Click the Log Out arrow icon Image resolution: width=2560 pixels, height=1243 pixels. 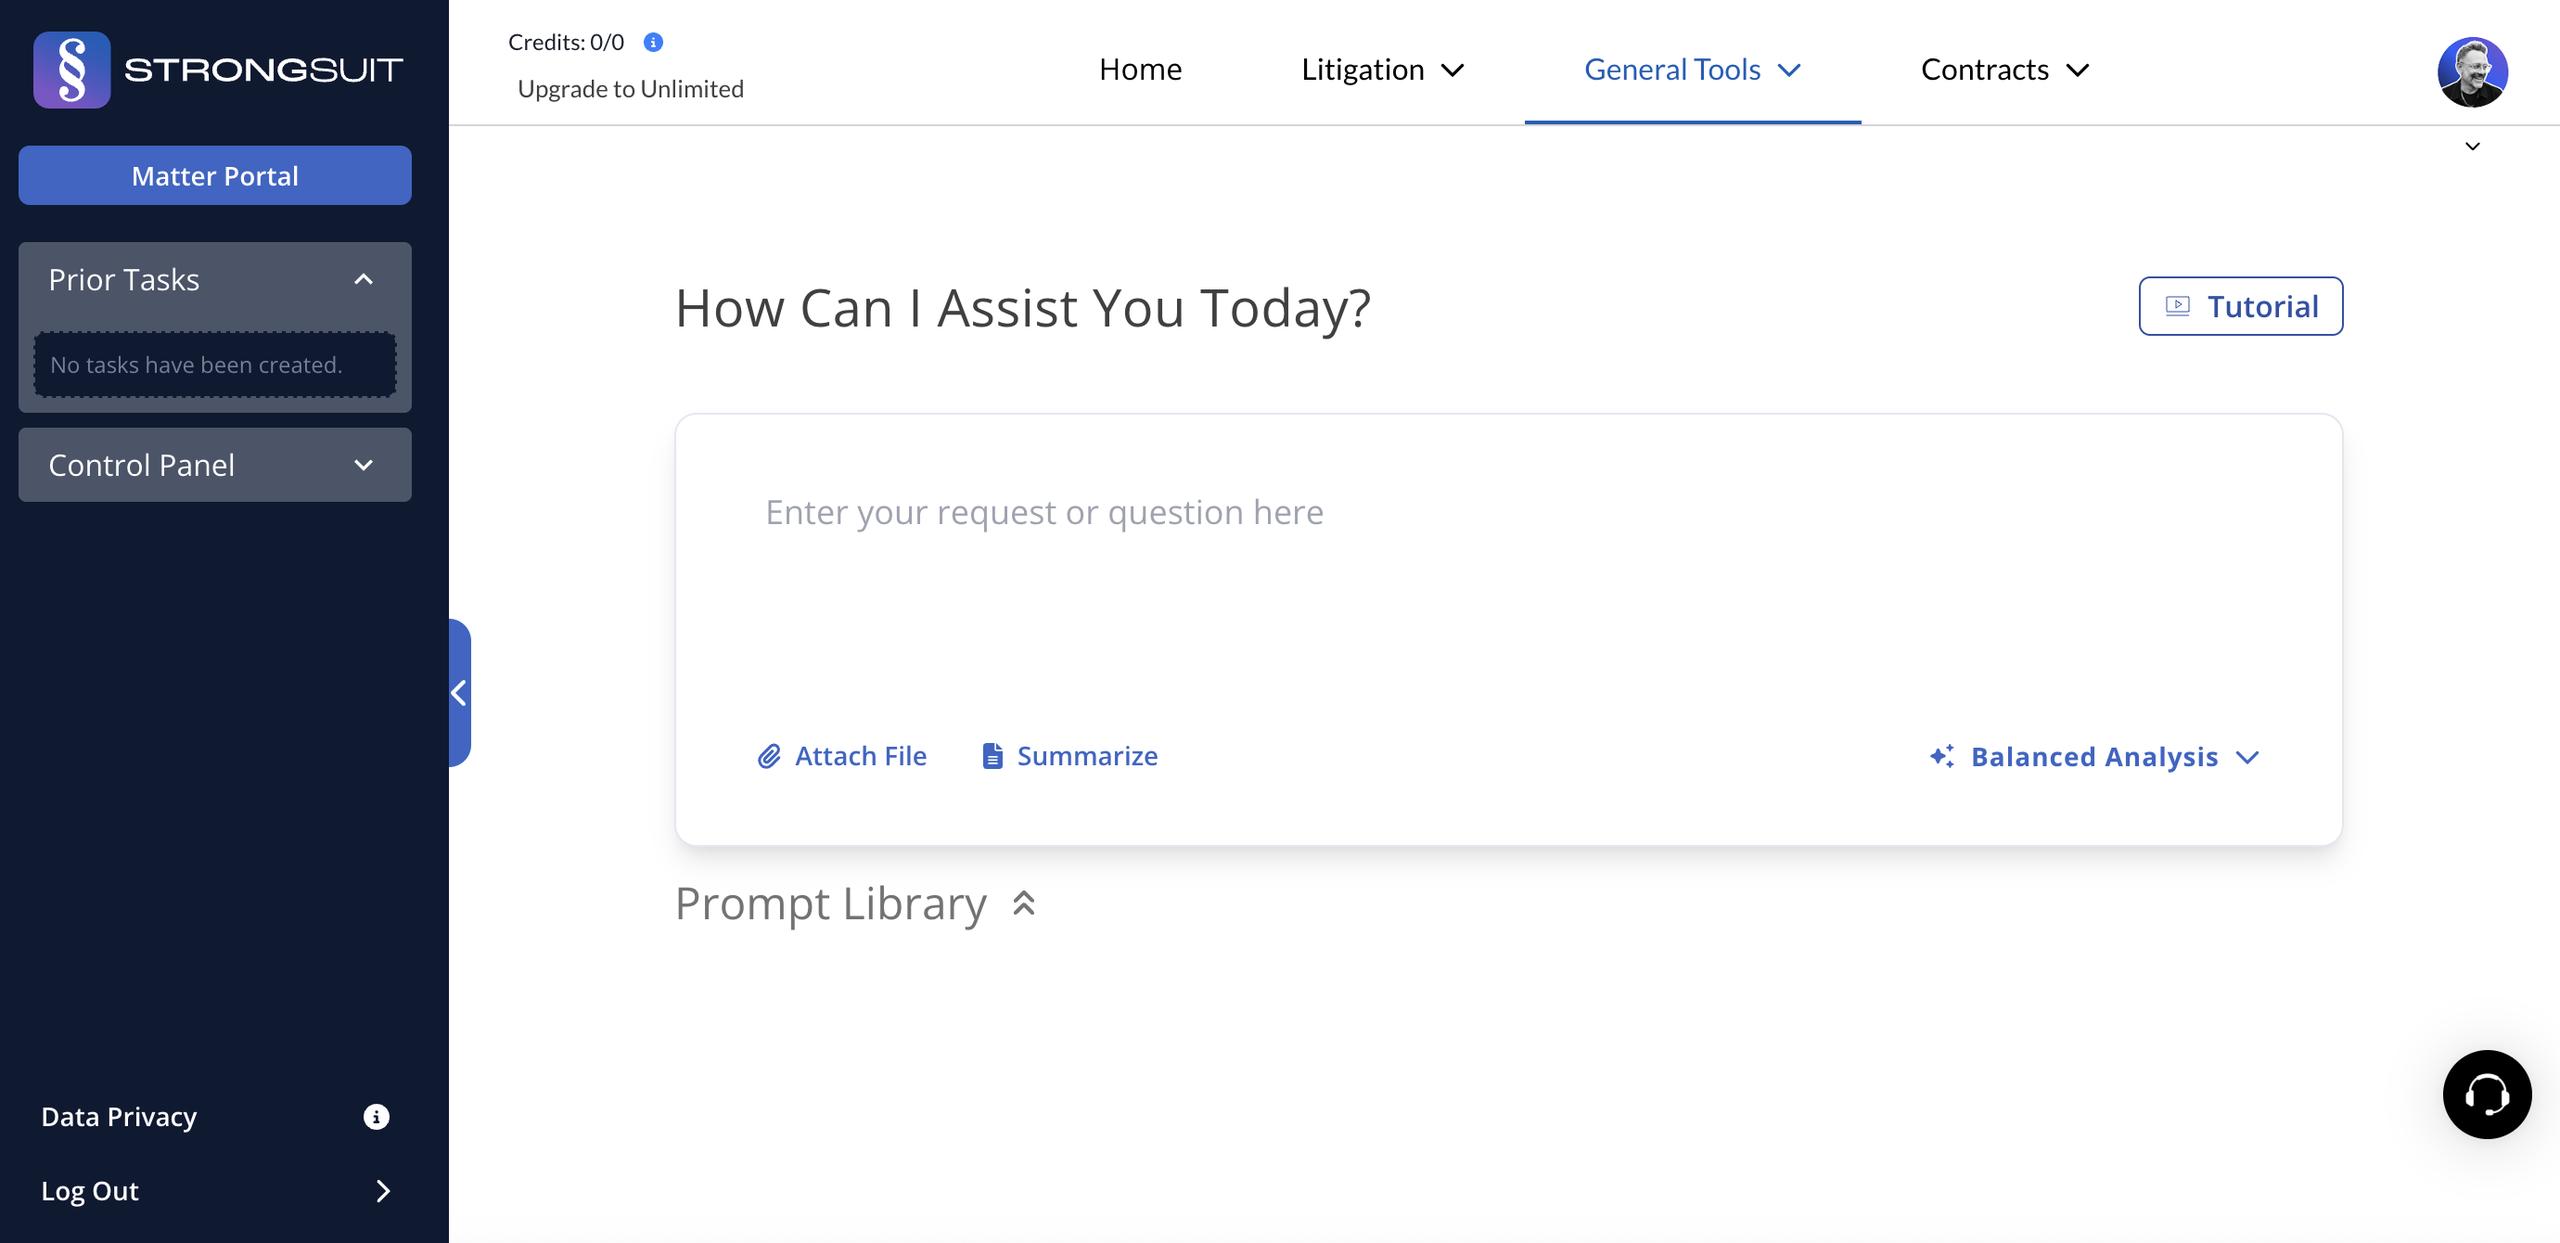tap(382, 1191)
